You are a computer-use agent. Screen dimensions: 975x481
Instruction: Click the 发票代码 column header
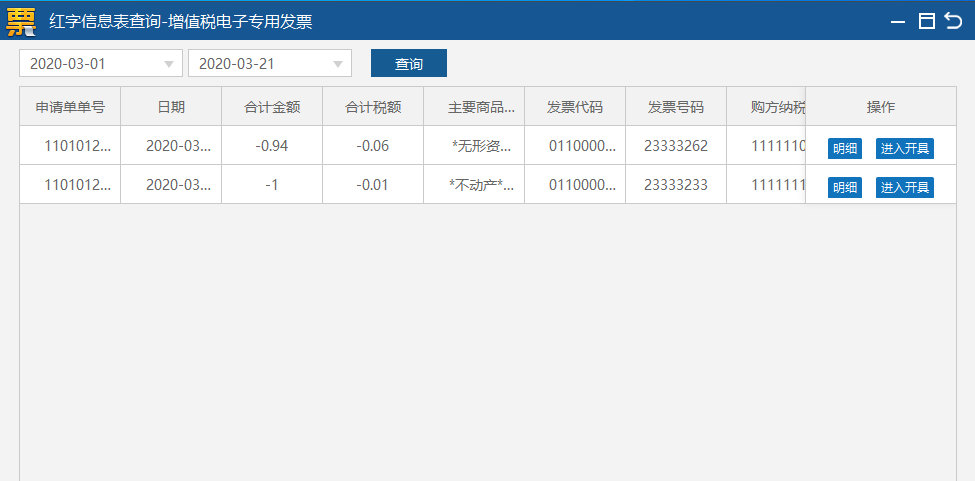(575, 106)
